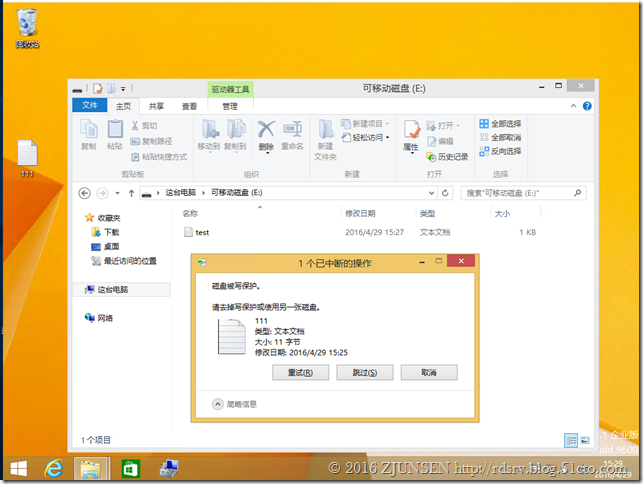Click the Drive Tools (驱动器工具) tab header
This screenshot has height=484, width=643.
230,89
